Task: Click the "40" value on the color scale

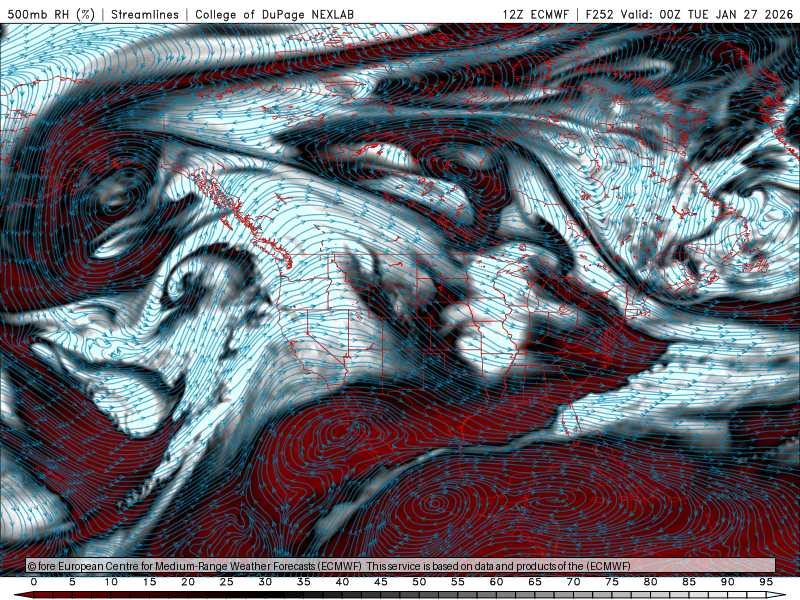Action: [342, 582]
